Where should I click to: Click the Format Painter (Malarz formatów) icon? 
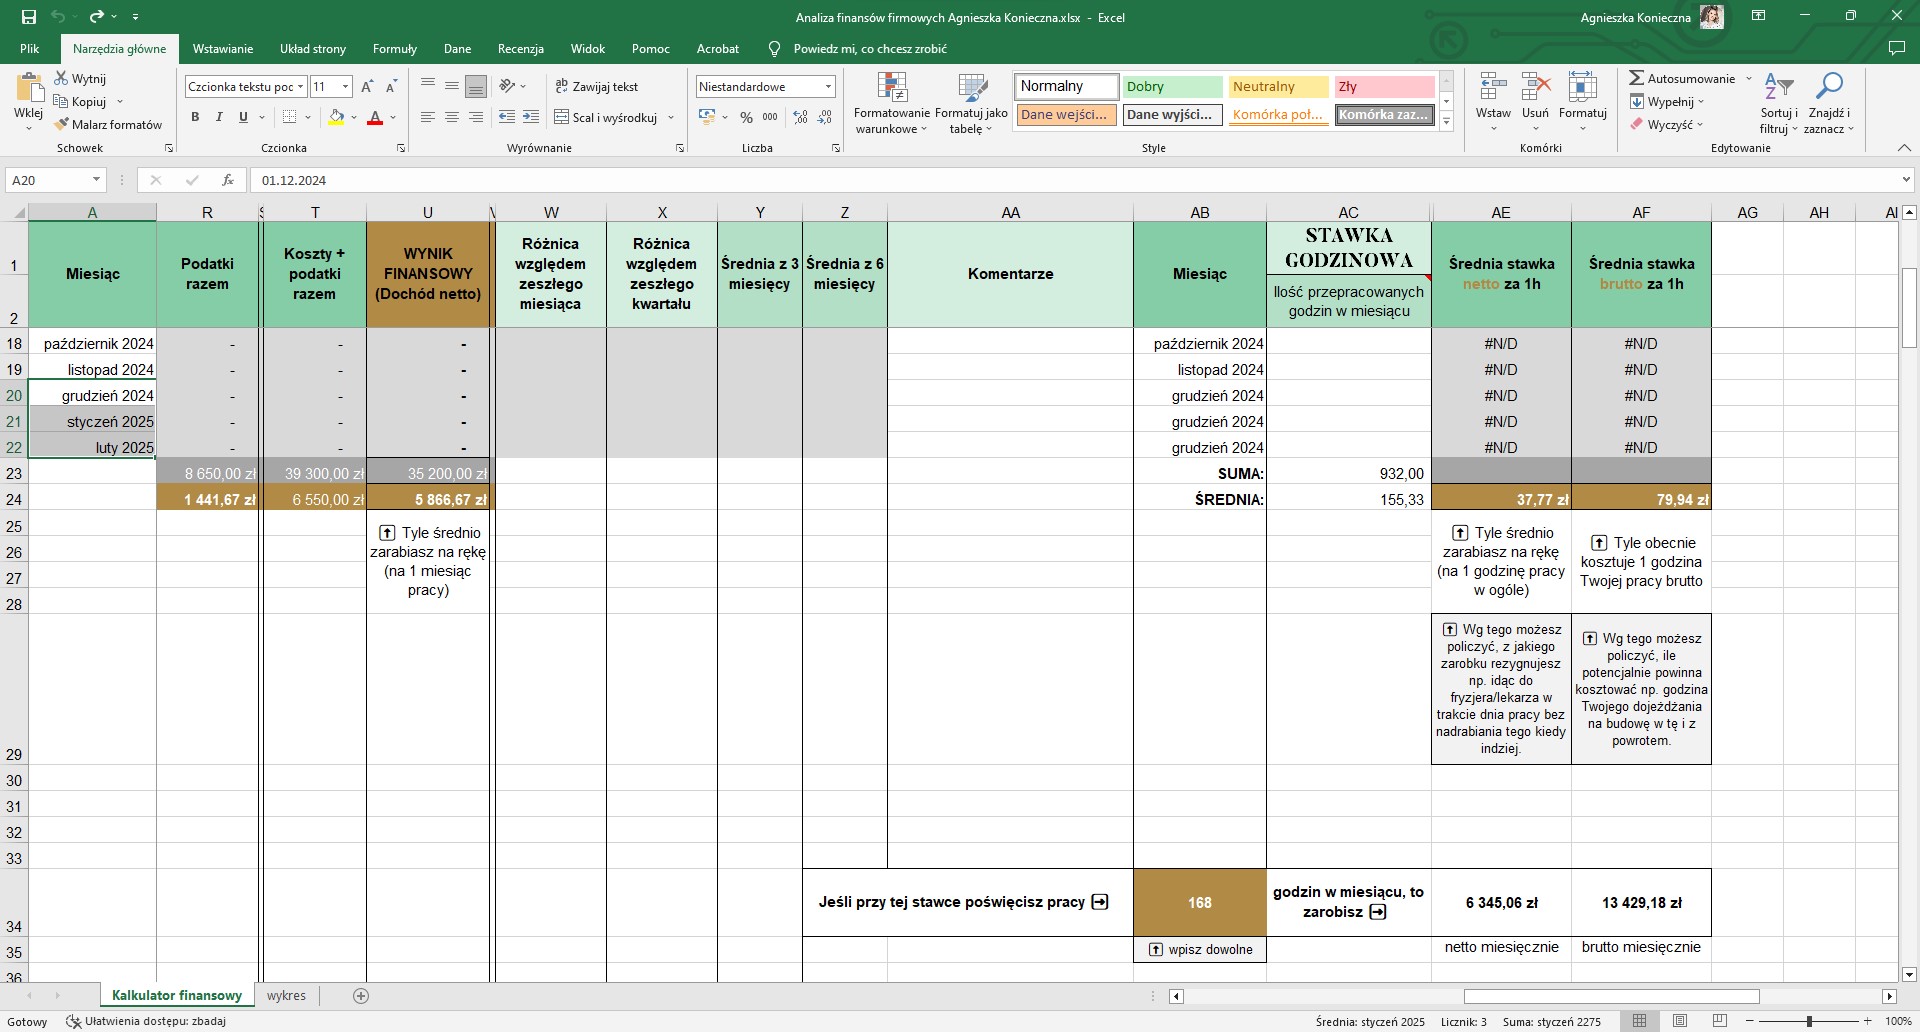[x=62, y=125]
